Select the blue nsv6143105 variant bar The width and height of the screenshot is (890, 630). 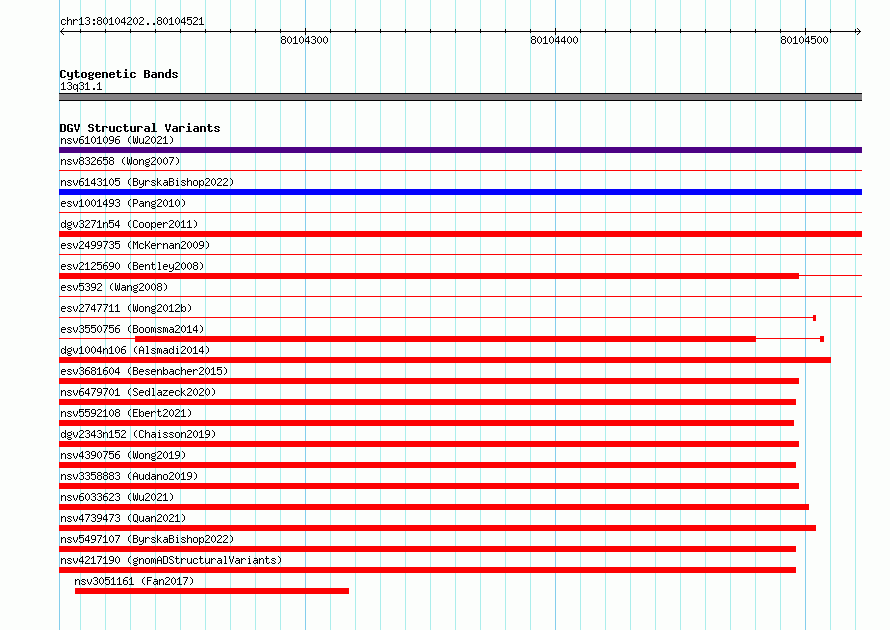[x=460, y=192]
